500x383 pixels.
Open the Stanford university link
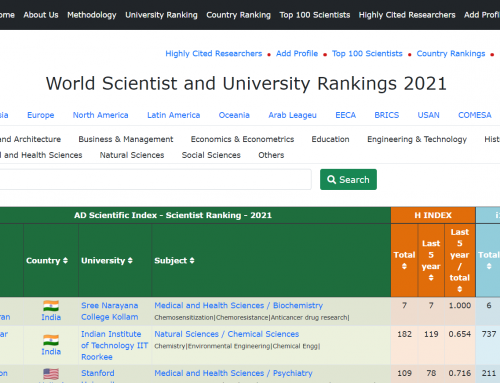tap(98, 373)
